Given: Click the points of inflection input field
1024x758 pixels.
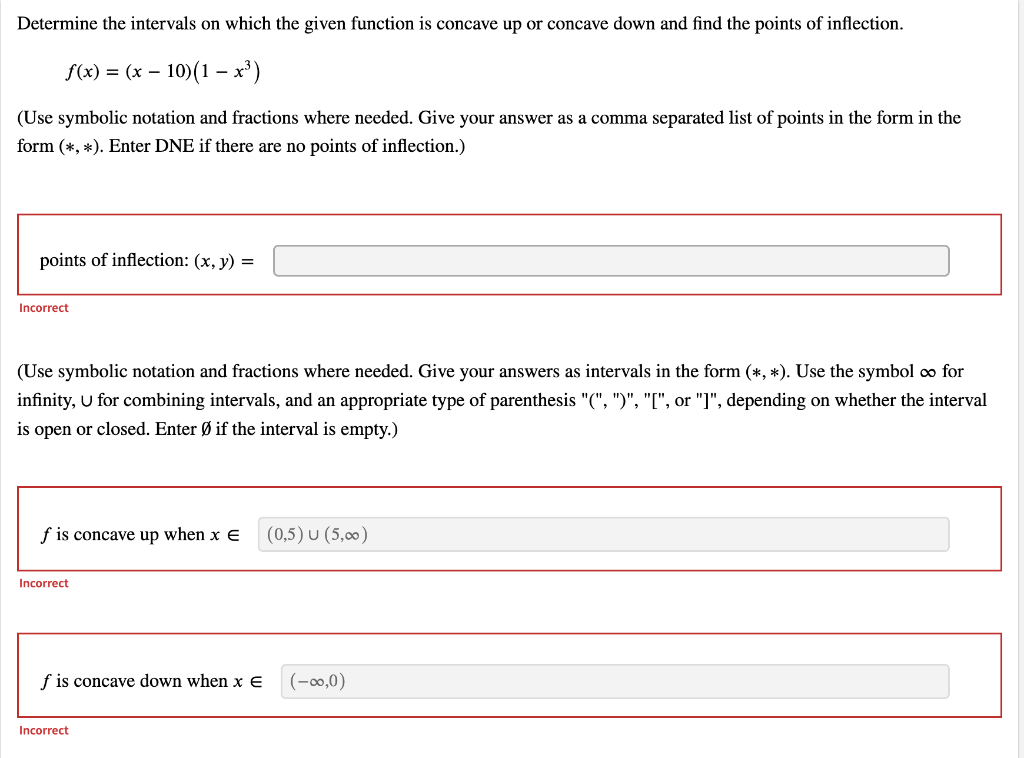Looking at the screenshot, I should point(612,260).
